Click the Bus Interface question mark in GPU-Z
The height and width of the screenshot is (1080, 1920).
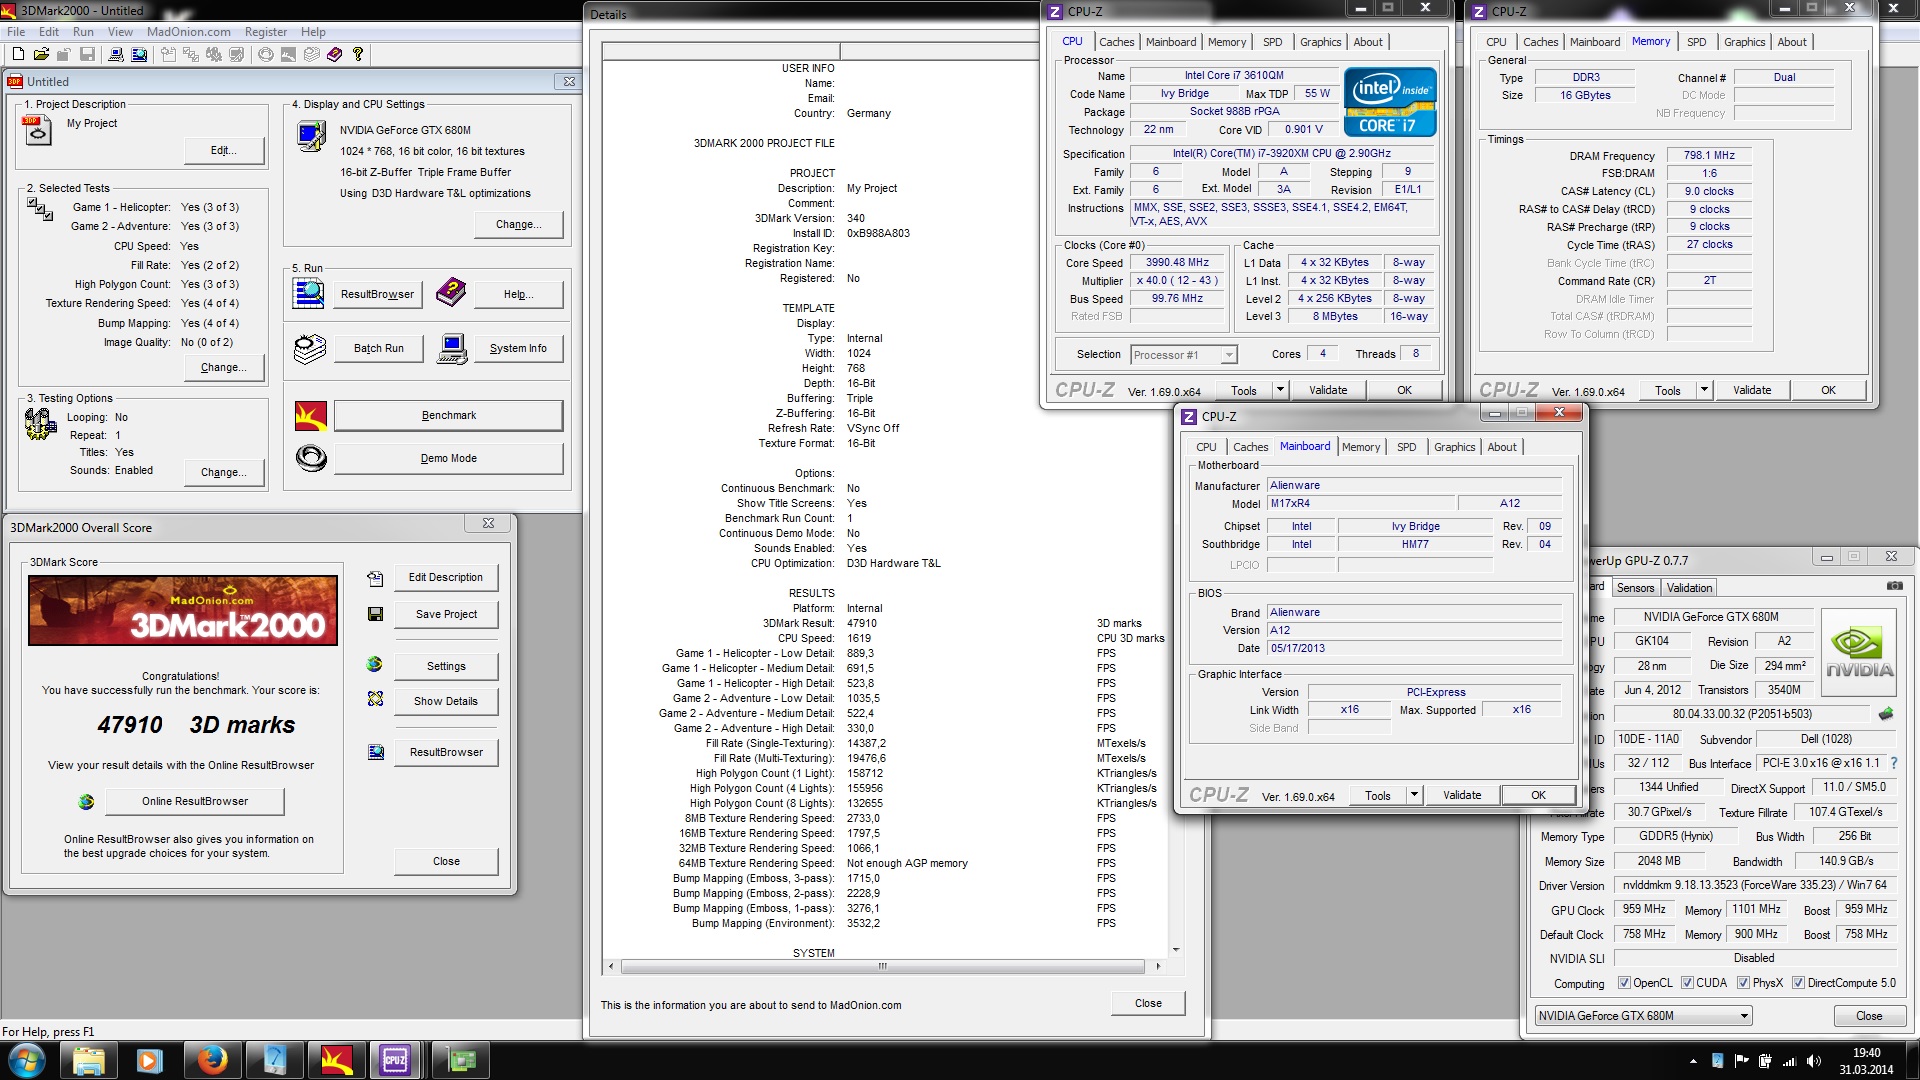[x=1894, y=763]
